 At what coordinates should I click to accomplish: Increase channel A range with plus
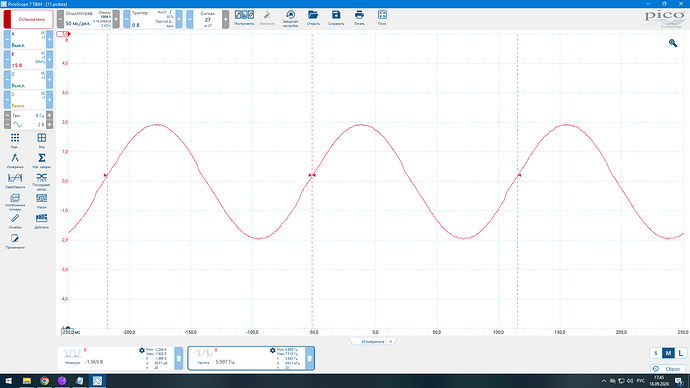(49, 40)
